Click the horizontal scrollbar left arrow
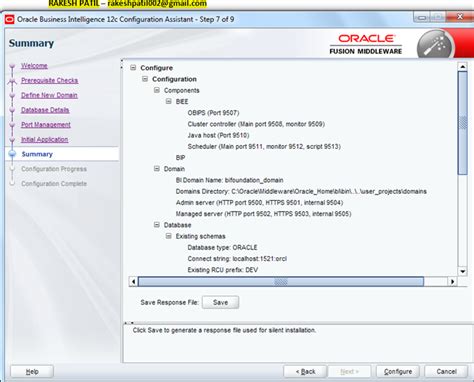The width and height of the screenshot is (474, 382). [x=133, y=282]
